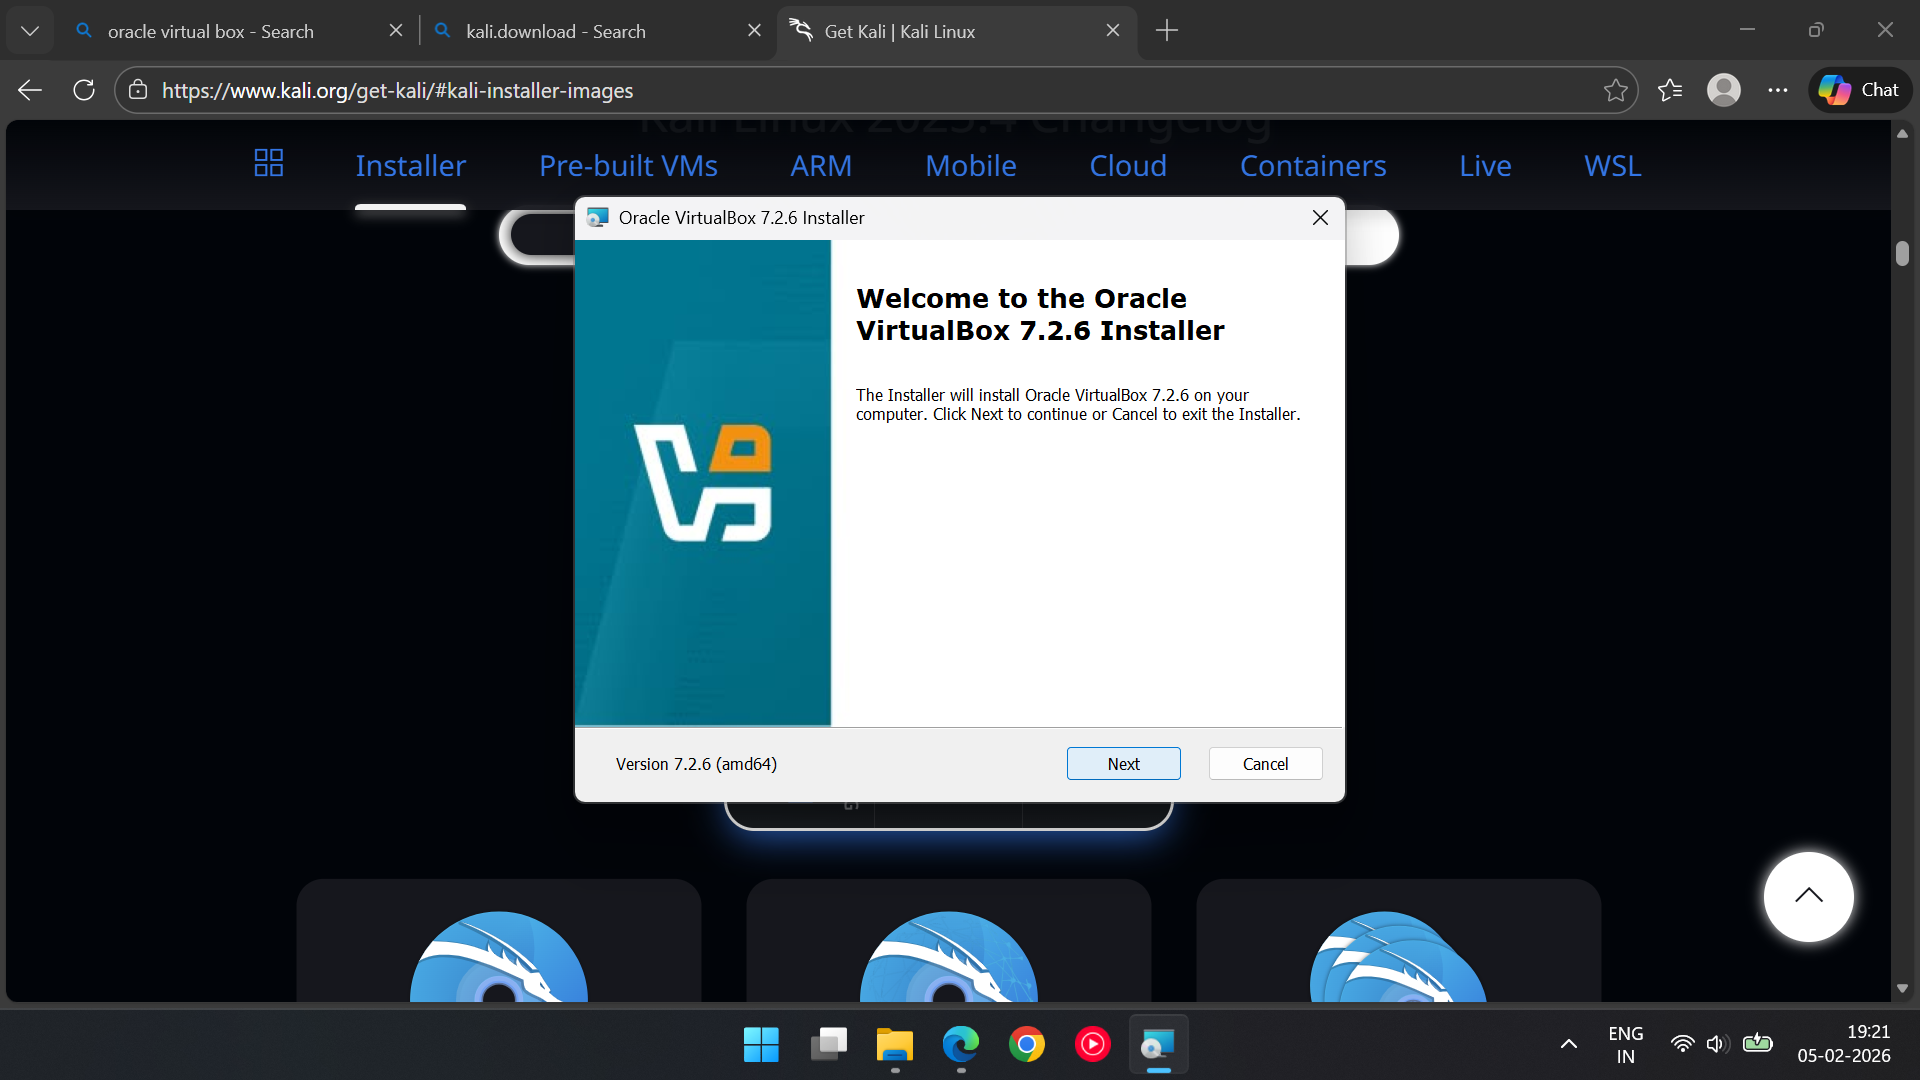Switch to the ARM tab

click(821, 166)
